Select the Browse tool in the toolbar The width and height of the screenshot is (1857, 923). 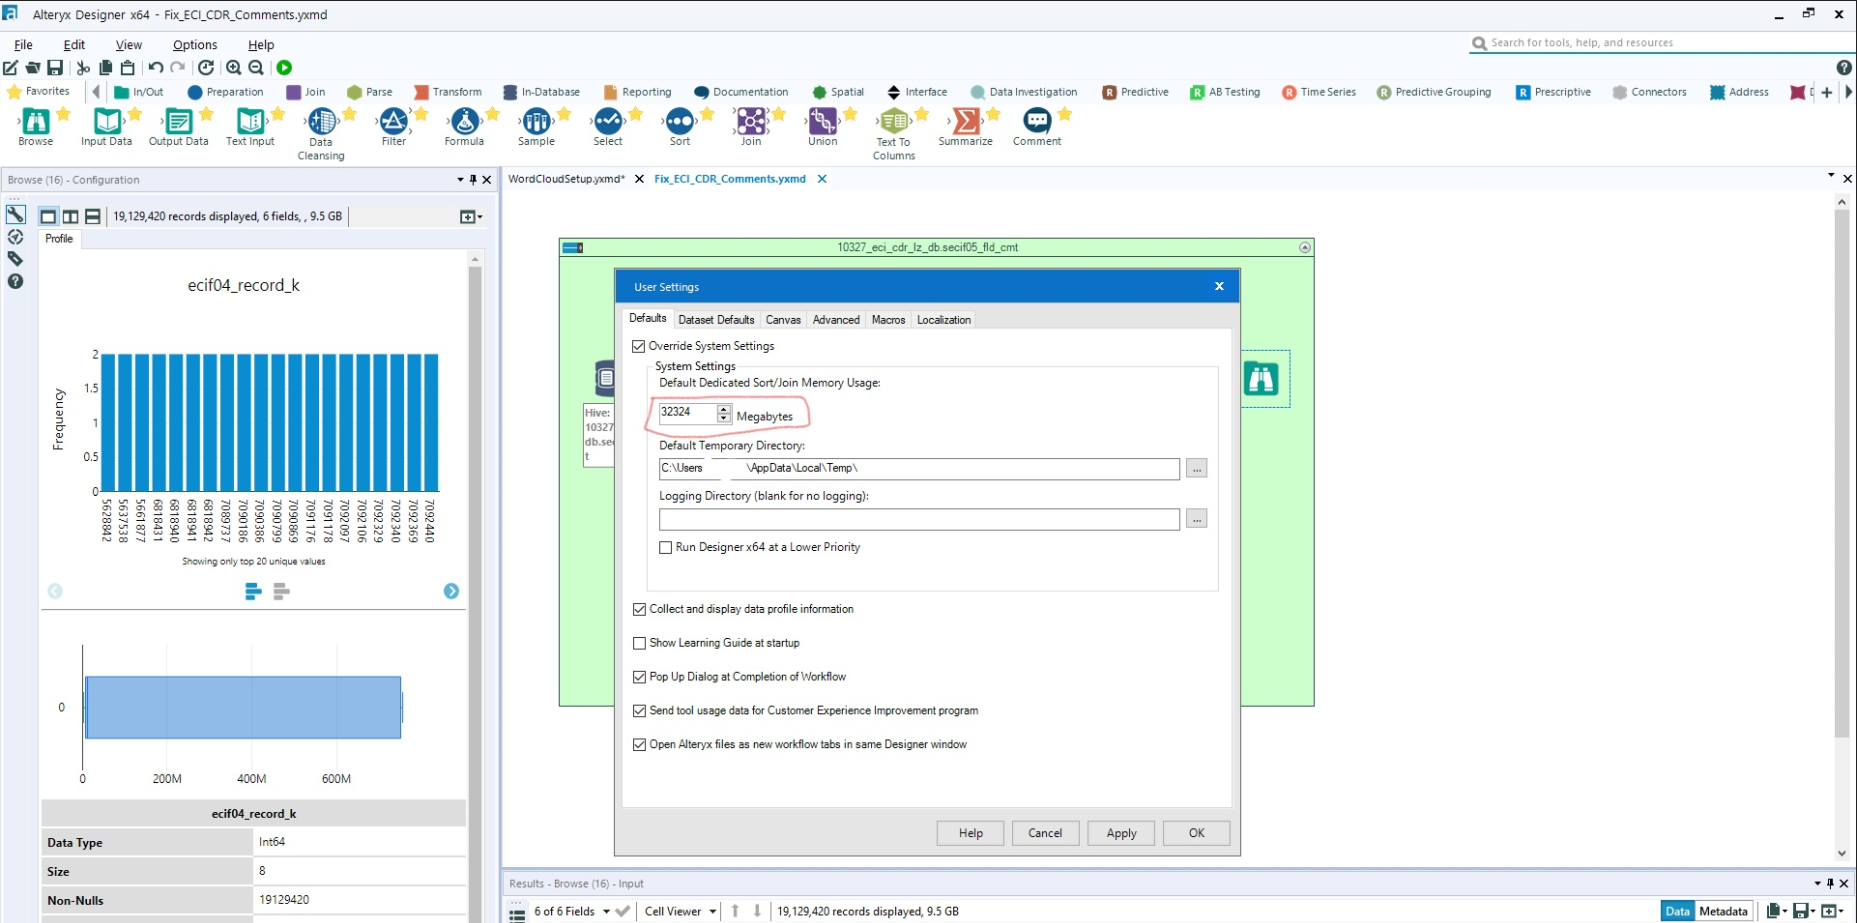(36, 123)
